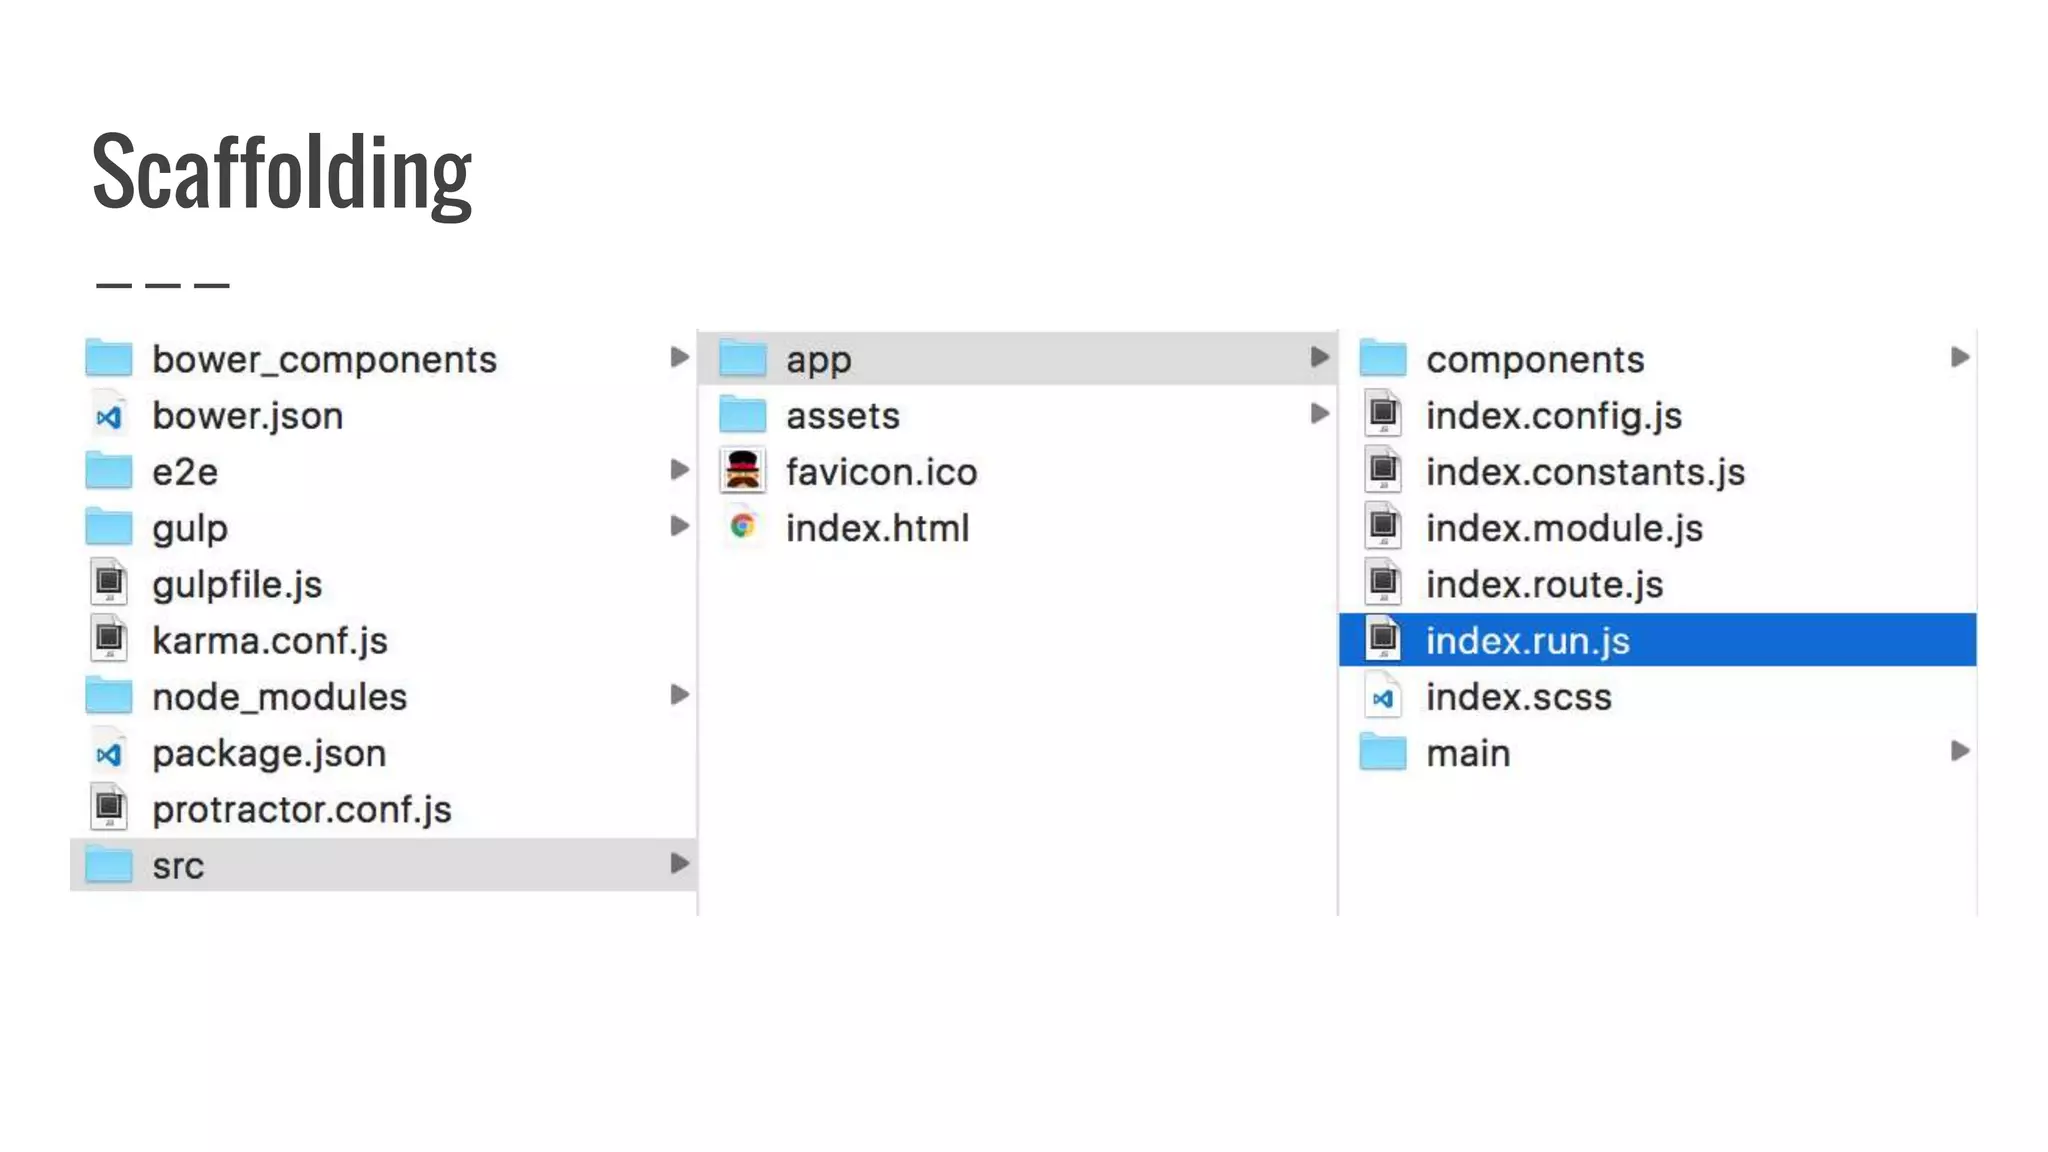Click the VS Code icon next to package.json

pyautogui.click(x=109, y=754)
